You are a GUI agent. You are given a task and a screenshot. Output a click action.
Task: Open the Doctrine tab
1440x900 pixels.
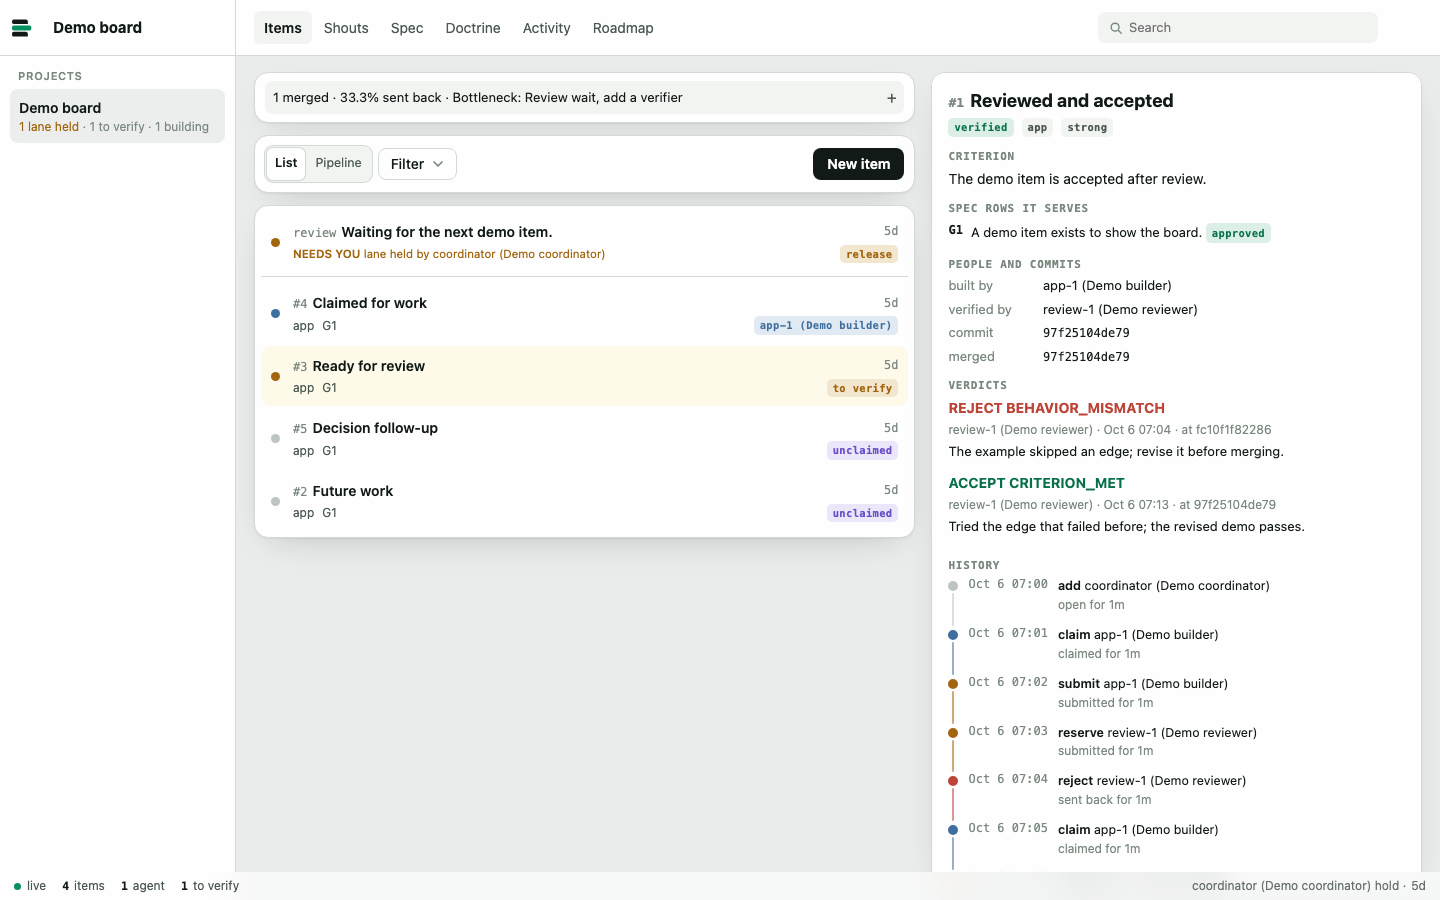point(473,28)
